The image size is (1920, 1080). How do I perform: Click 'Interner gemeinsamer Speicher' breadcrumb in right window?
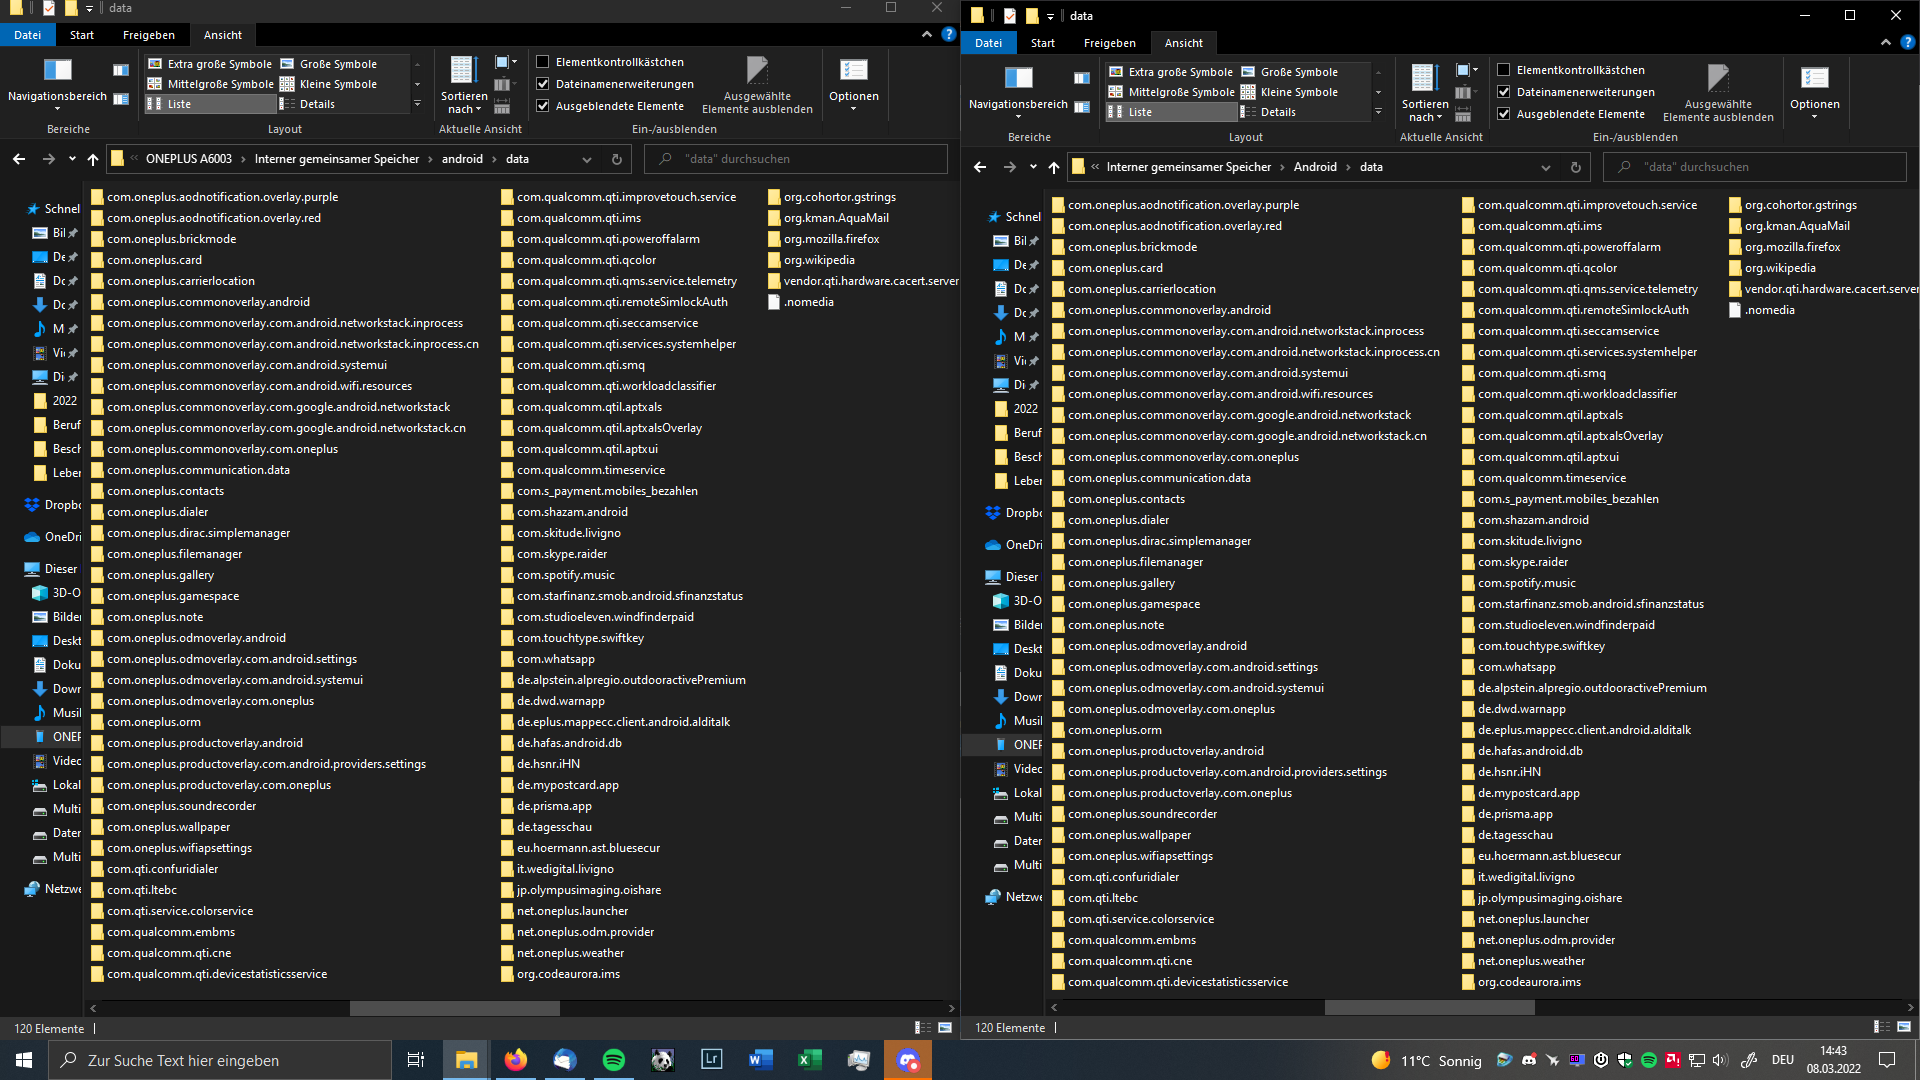tap(1189, 167)
